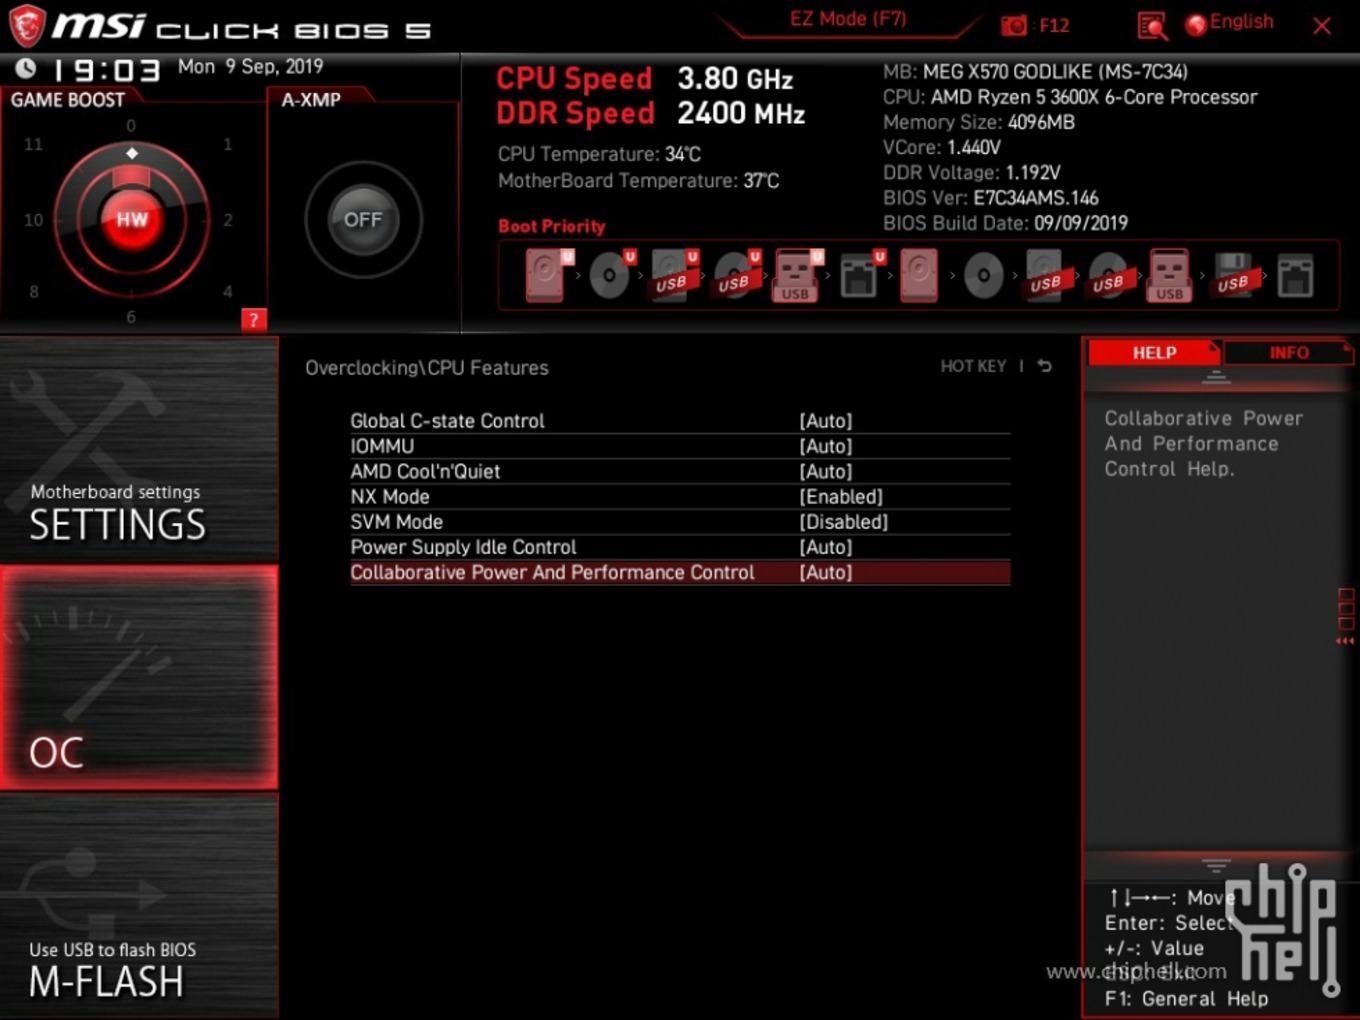Click the 19:03 system time
Screen dimensions: 1360x1020
coord(107,70)
